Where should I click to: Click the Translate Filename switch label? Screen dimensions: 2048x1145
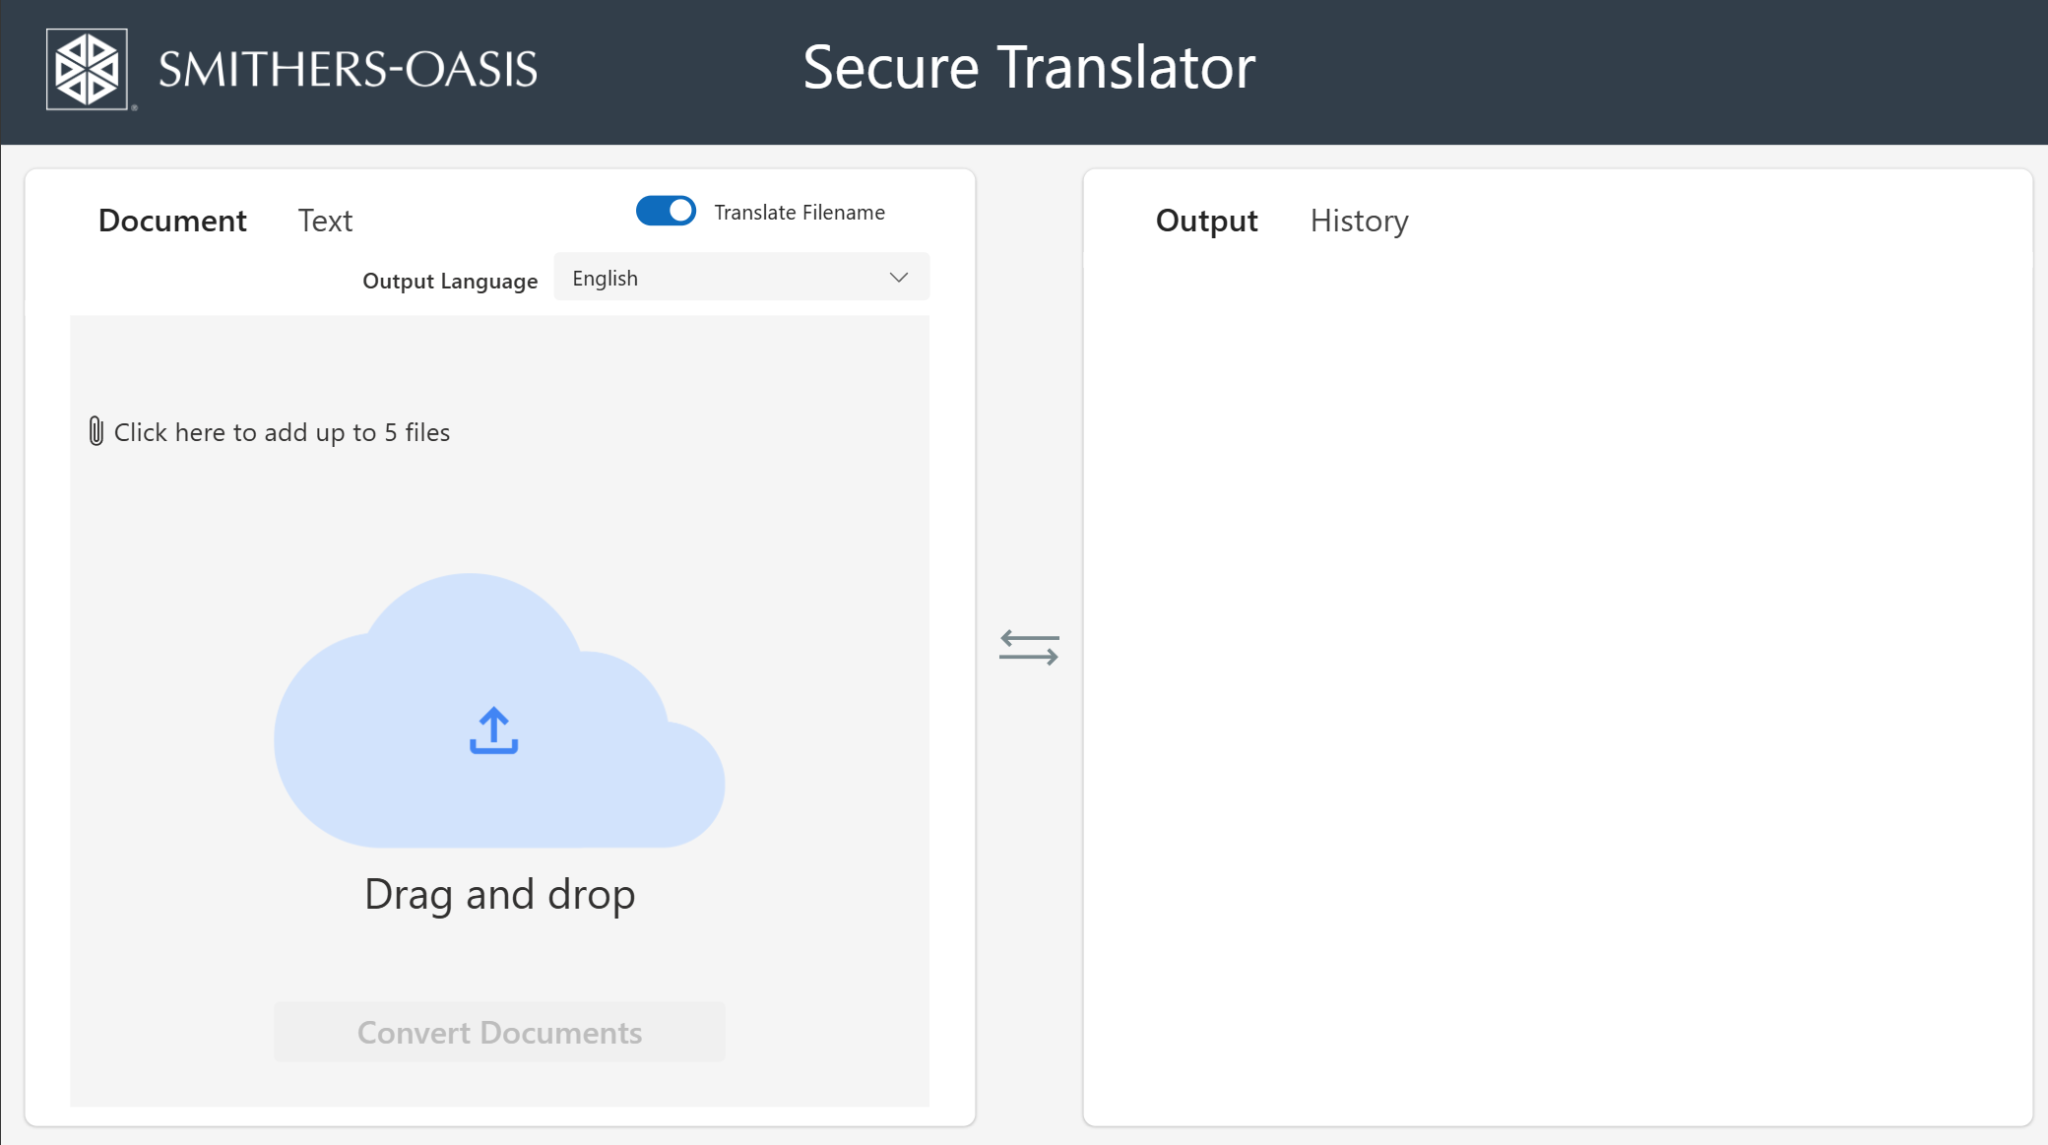click(x=799, y=211)
